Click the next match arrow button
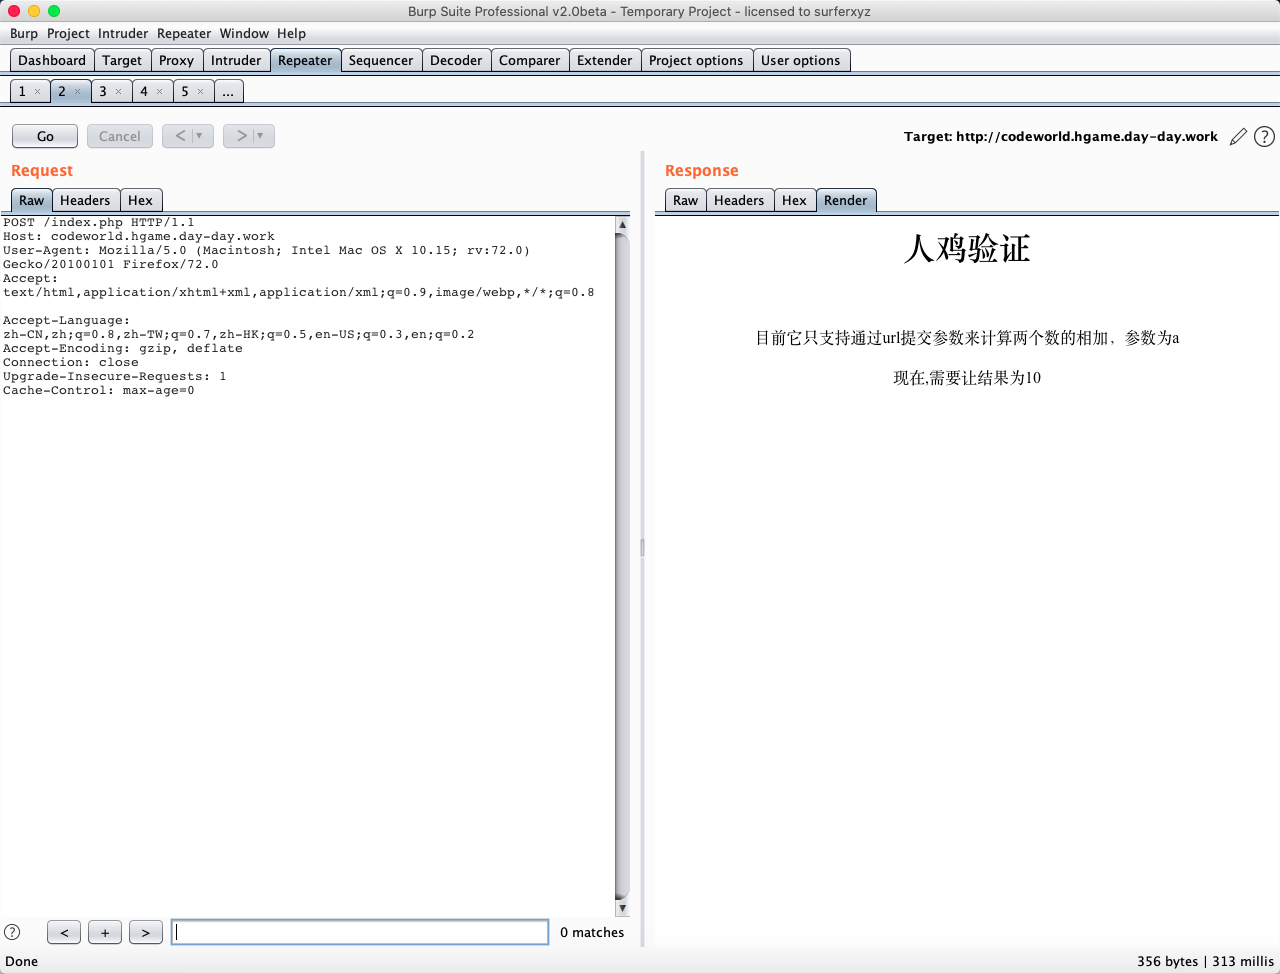 (x=145, y=932)
